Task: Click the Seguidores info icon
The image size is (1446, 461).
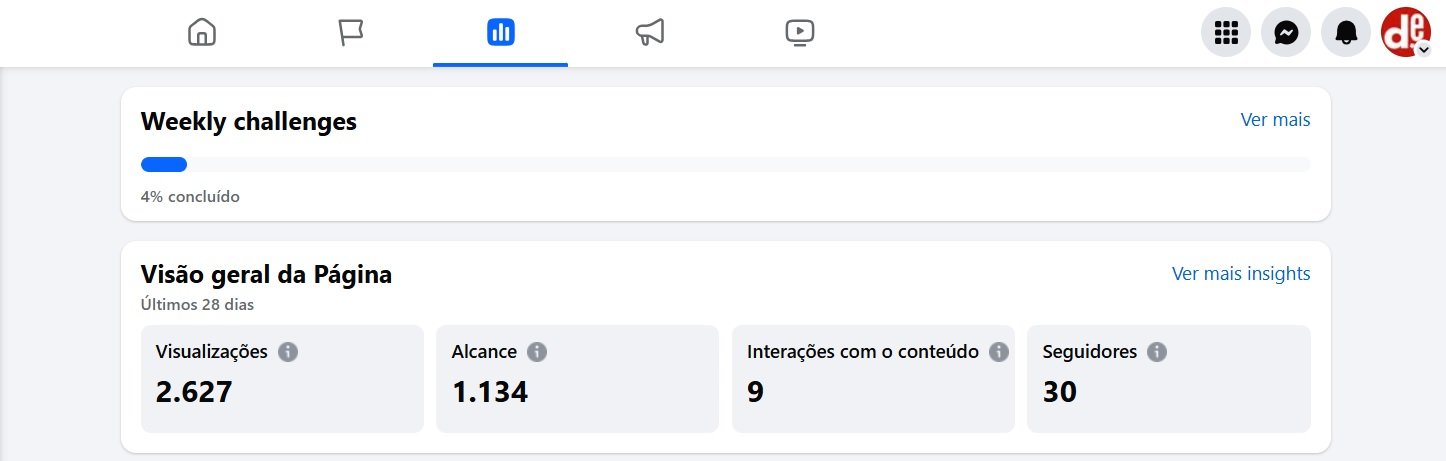Action: pos(1157,352)
